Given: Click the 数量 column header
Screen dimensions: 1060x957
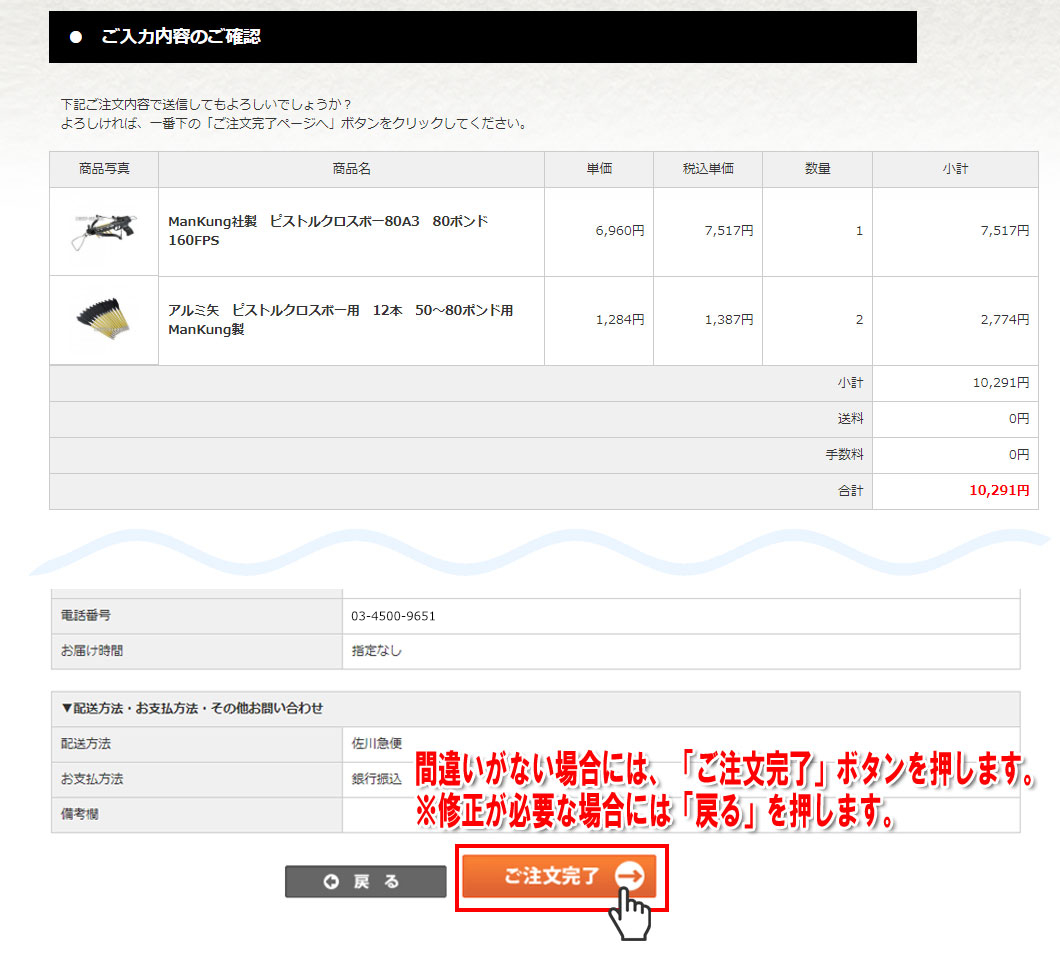Looking at the screenshot, I should point(817,169).
